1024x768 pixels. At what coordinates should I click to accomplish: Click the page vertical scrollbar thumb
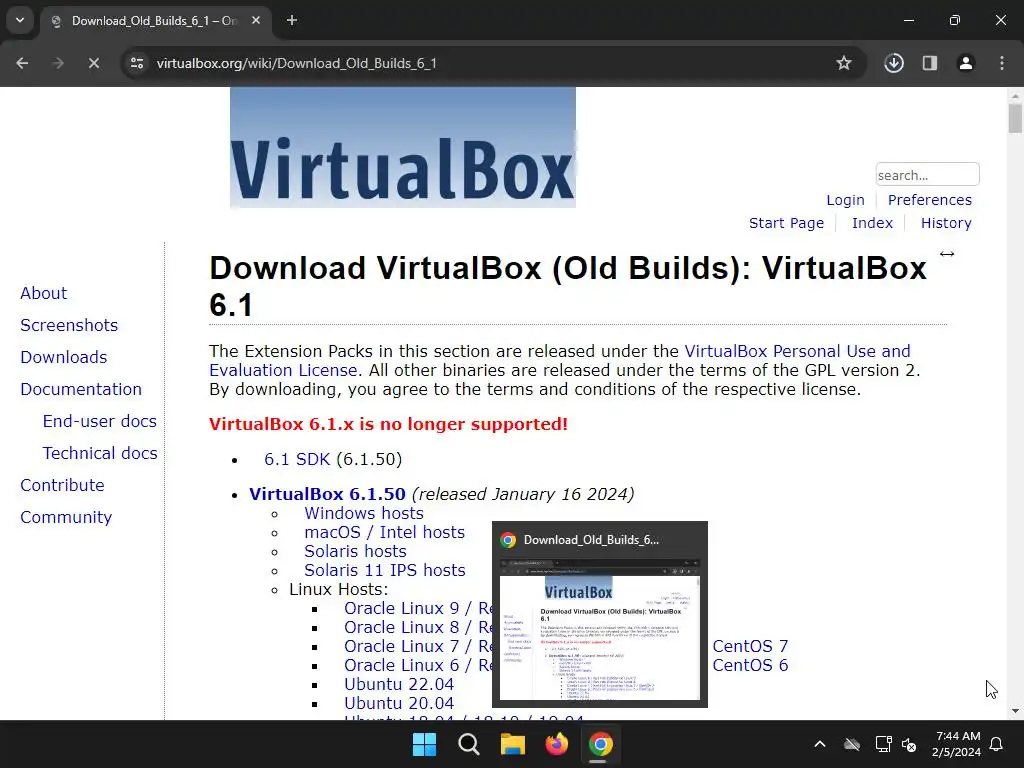pos(1015,118)
